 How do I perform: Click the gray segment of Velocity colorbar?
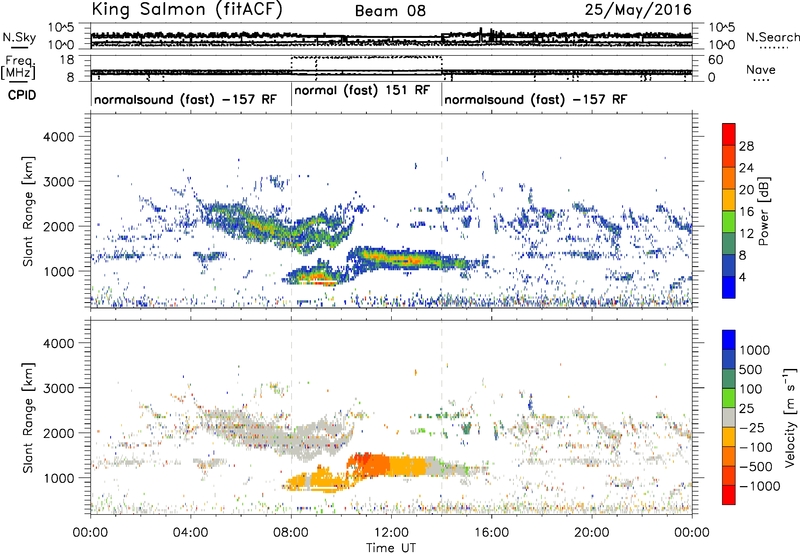(729, 418)
